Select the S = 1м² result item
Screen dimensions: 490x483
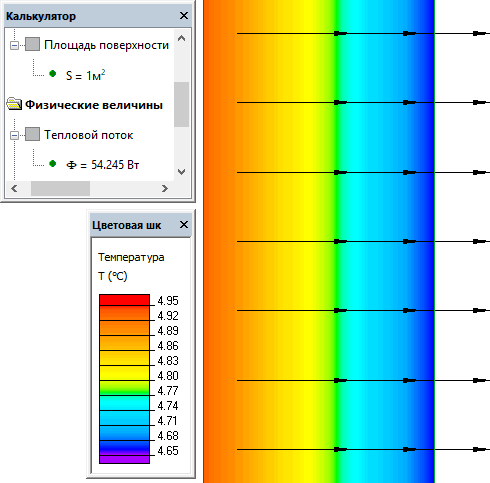(x=86, y=75)
